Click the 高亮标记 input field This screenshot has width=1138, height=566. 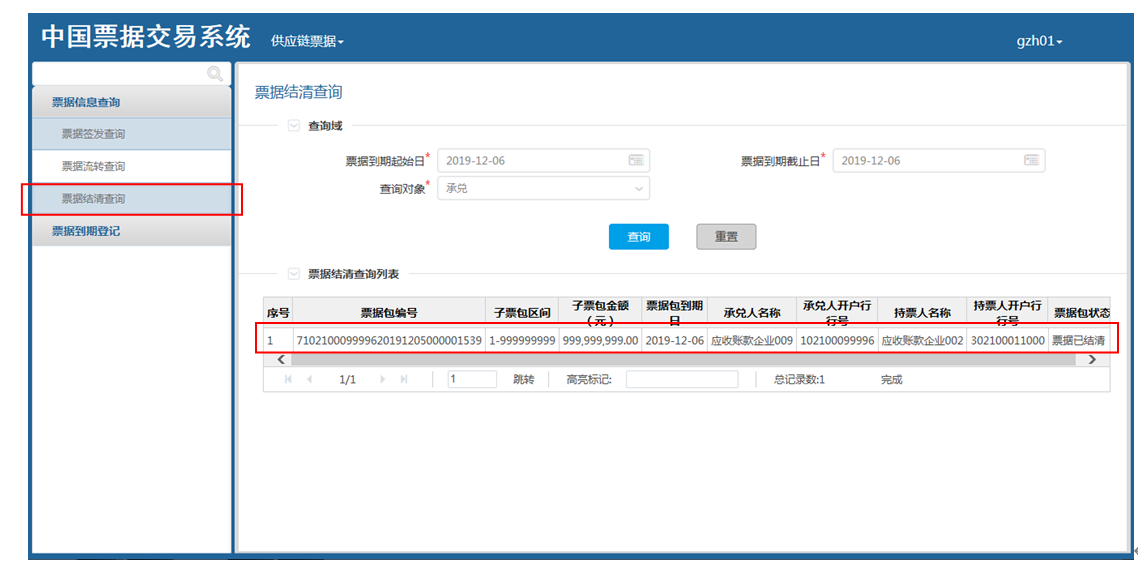[681, 380]
